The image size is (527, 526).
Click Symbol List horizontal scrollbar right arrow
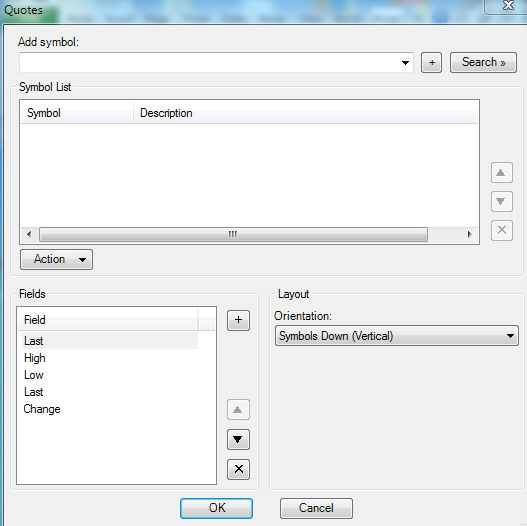pos(470,234)
